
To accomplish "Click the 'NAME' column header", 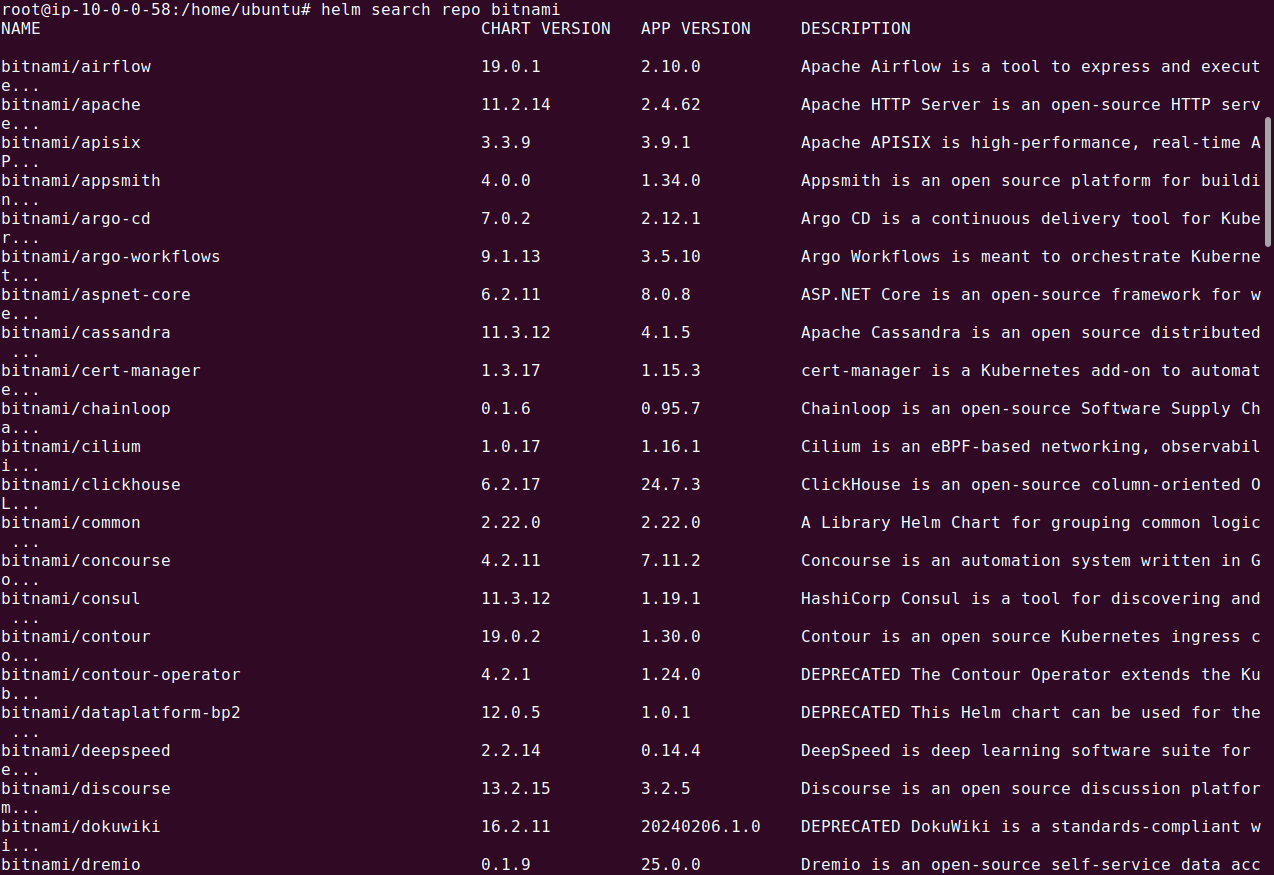I will coord(21,29).
